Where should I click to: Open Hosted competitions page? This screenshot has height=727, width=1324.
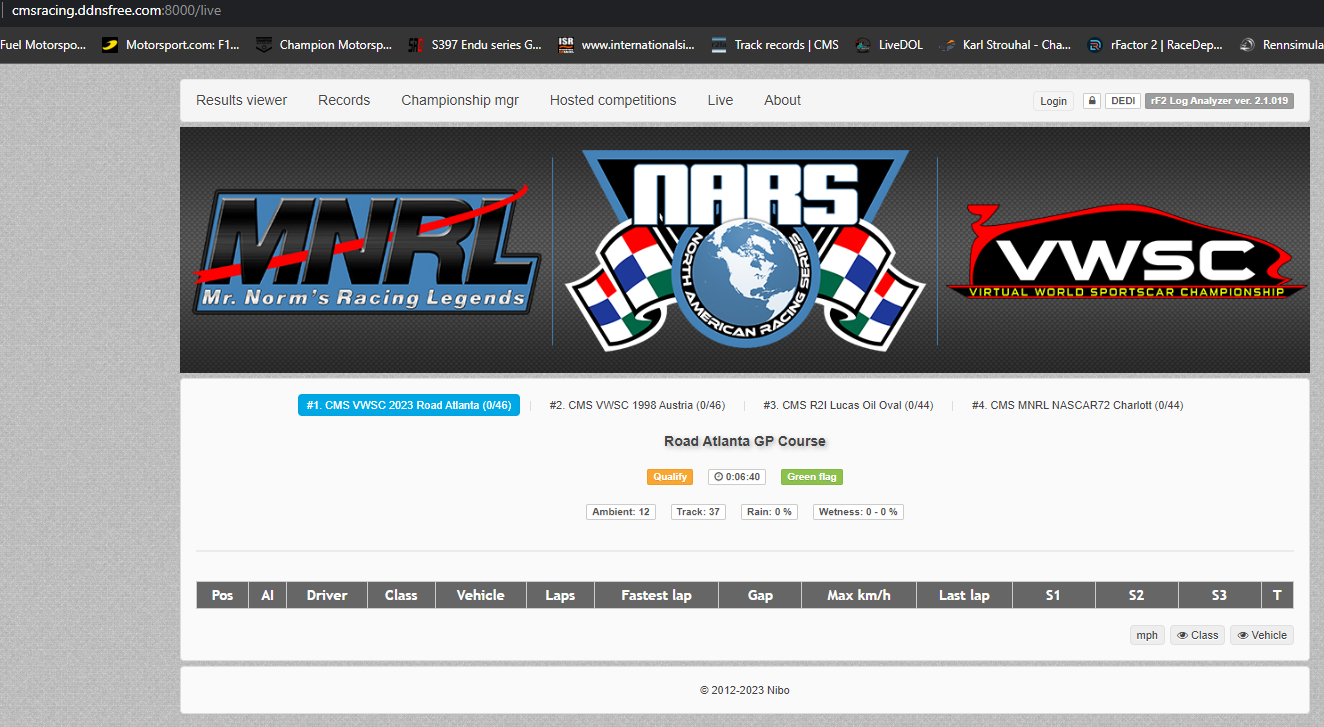(613, 100)
